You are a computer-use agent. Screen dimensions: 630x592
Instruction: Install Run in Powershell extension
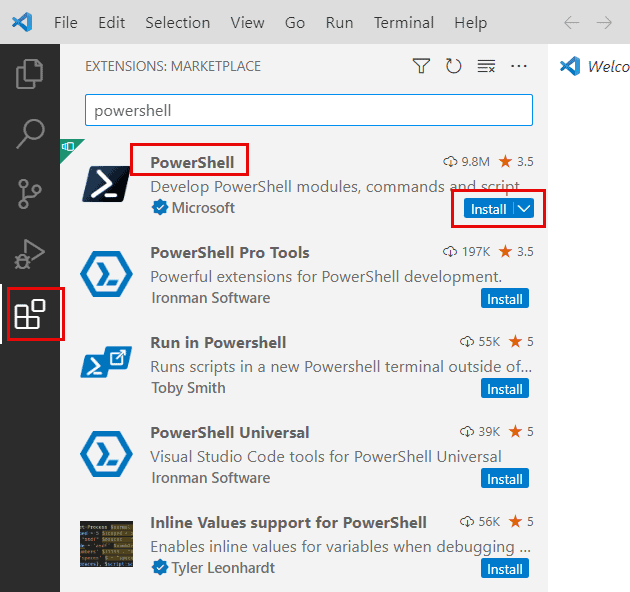tap(505, 389)
